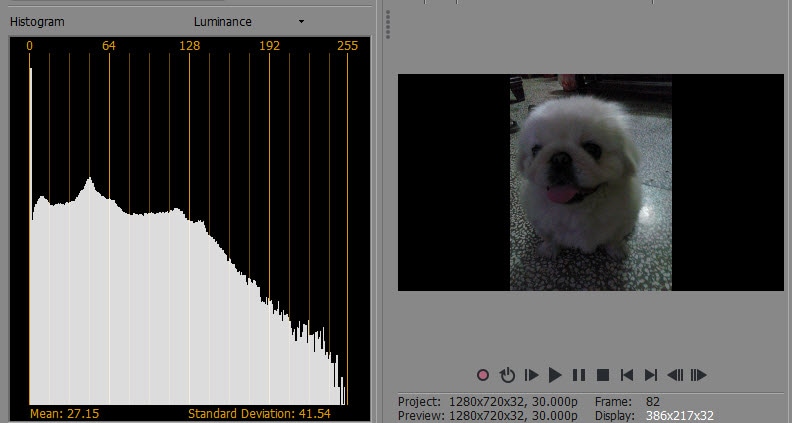This screenshot has height=423, width=792.
Task: Click Play From Start button
Action: [x=531, y=375]
